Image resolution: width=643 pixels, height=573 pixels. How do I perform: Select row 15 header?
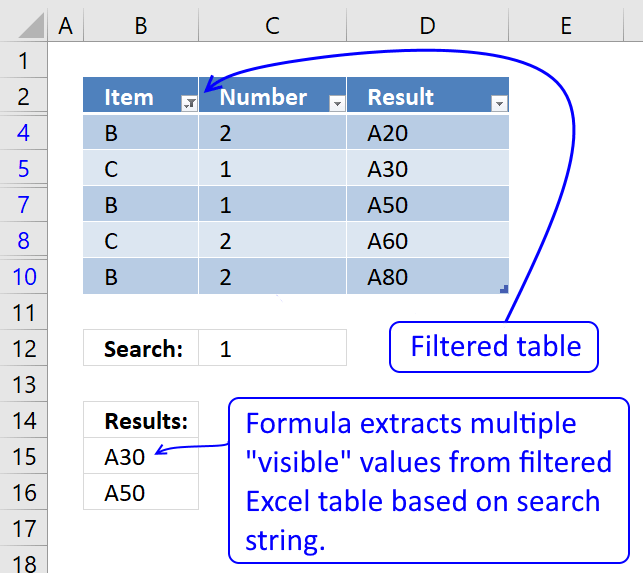[x=25, y=457]
